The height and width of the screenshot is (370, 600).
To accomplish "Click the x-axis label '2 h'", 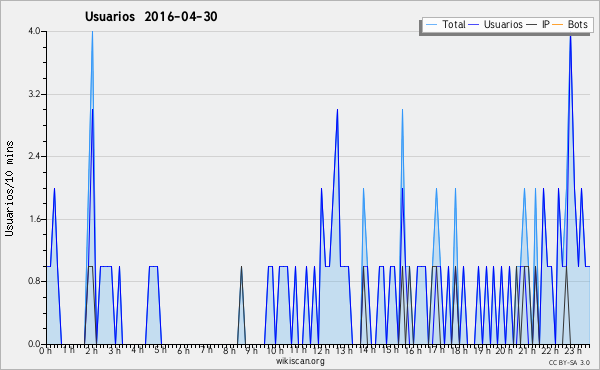I will (x=91, y=350).
